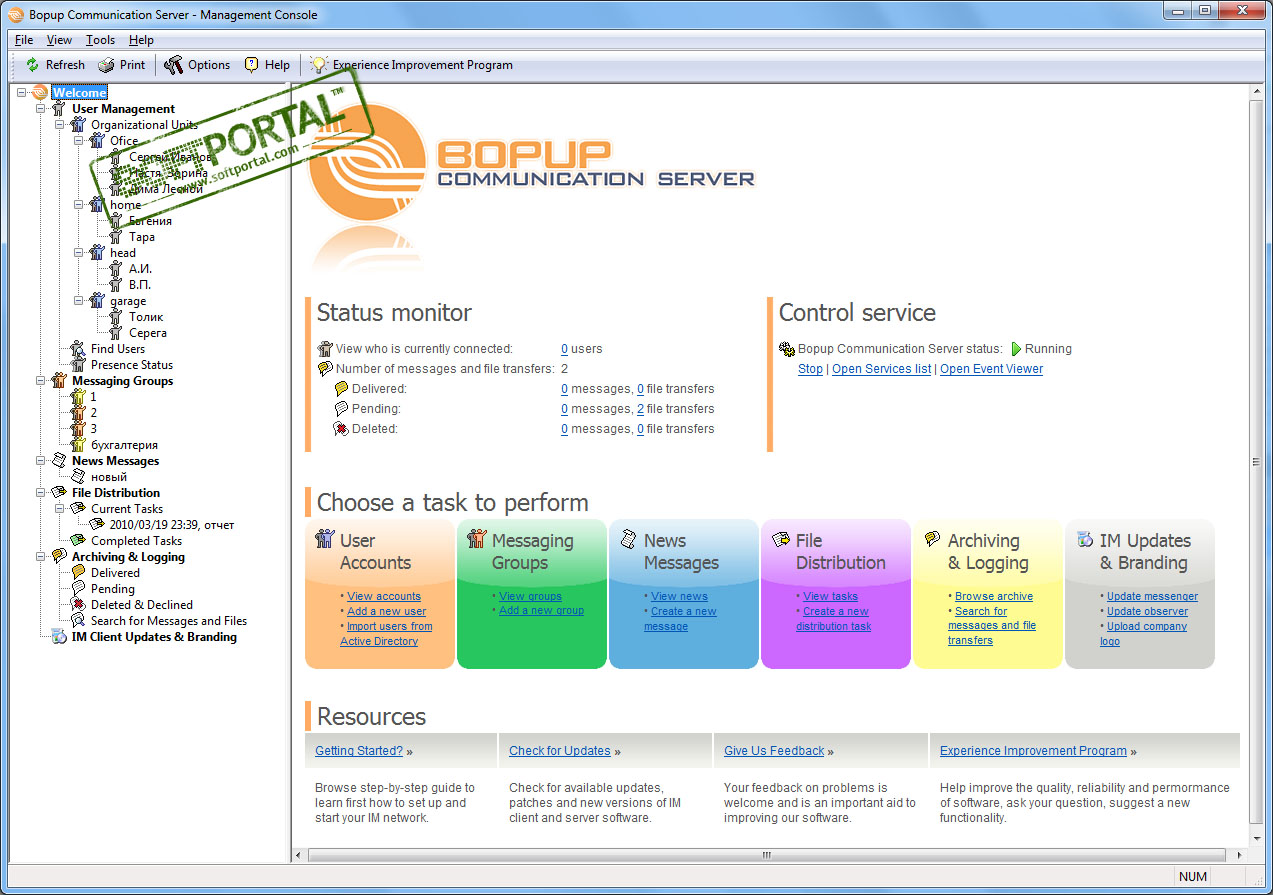Click the horizontal scrollbar thumb in main pane
The width and height of the screenshot is (1273, 895).
[767, 855]
